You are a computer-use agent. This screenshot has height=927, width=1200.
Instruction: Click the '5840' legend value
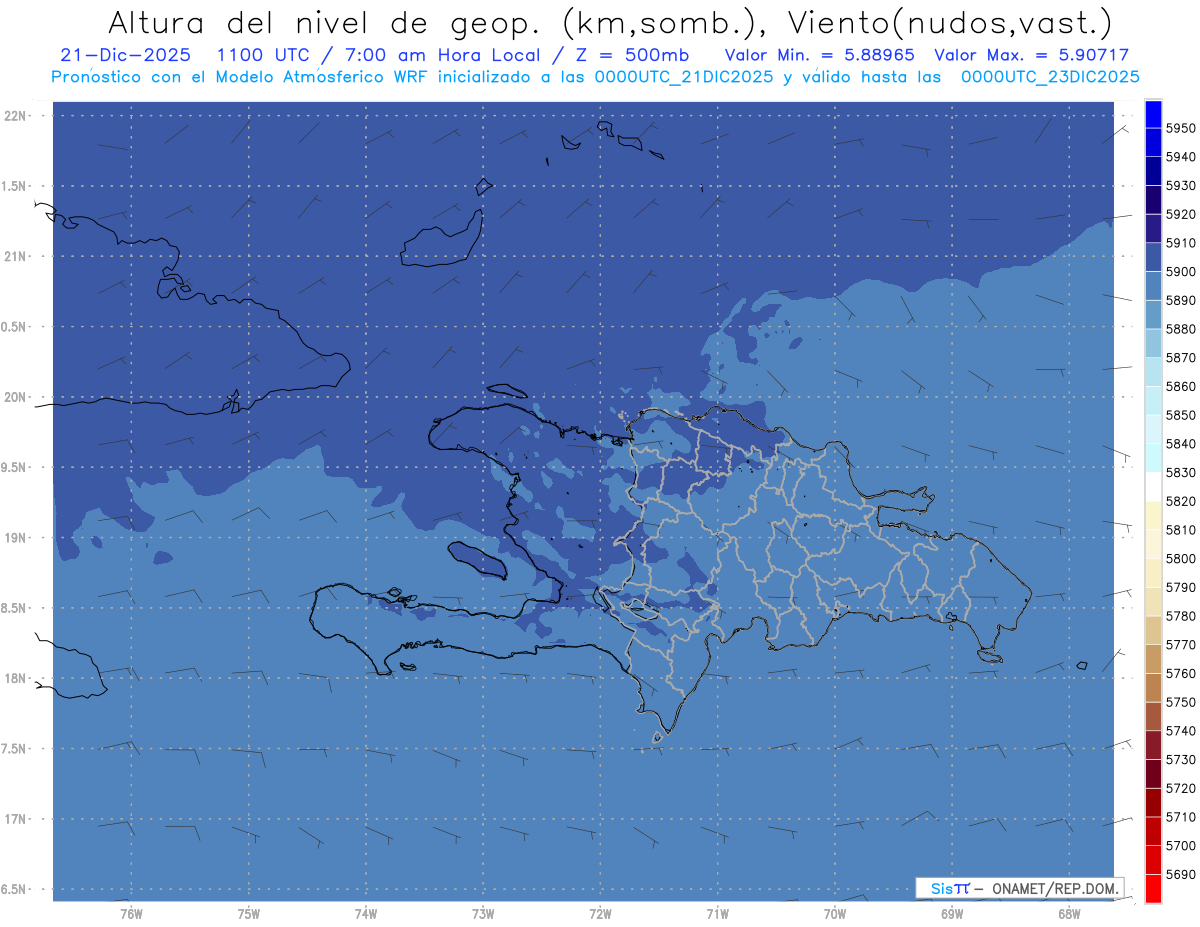pyautogui.click(x=1180, y=444)
